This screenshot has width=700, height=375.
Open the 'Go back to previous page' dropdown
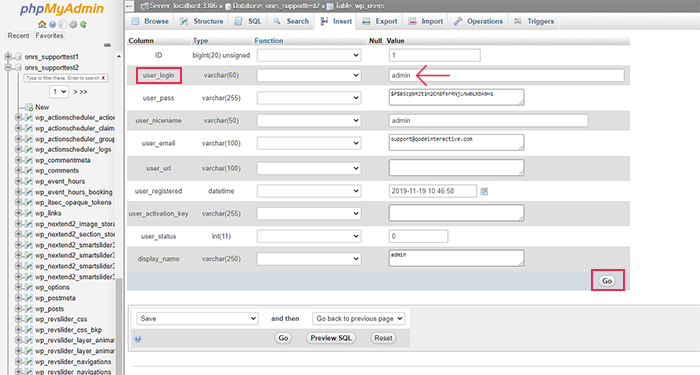(358, 318)
